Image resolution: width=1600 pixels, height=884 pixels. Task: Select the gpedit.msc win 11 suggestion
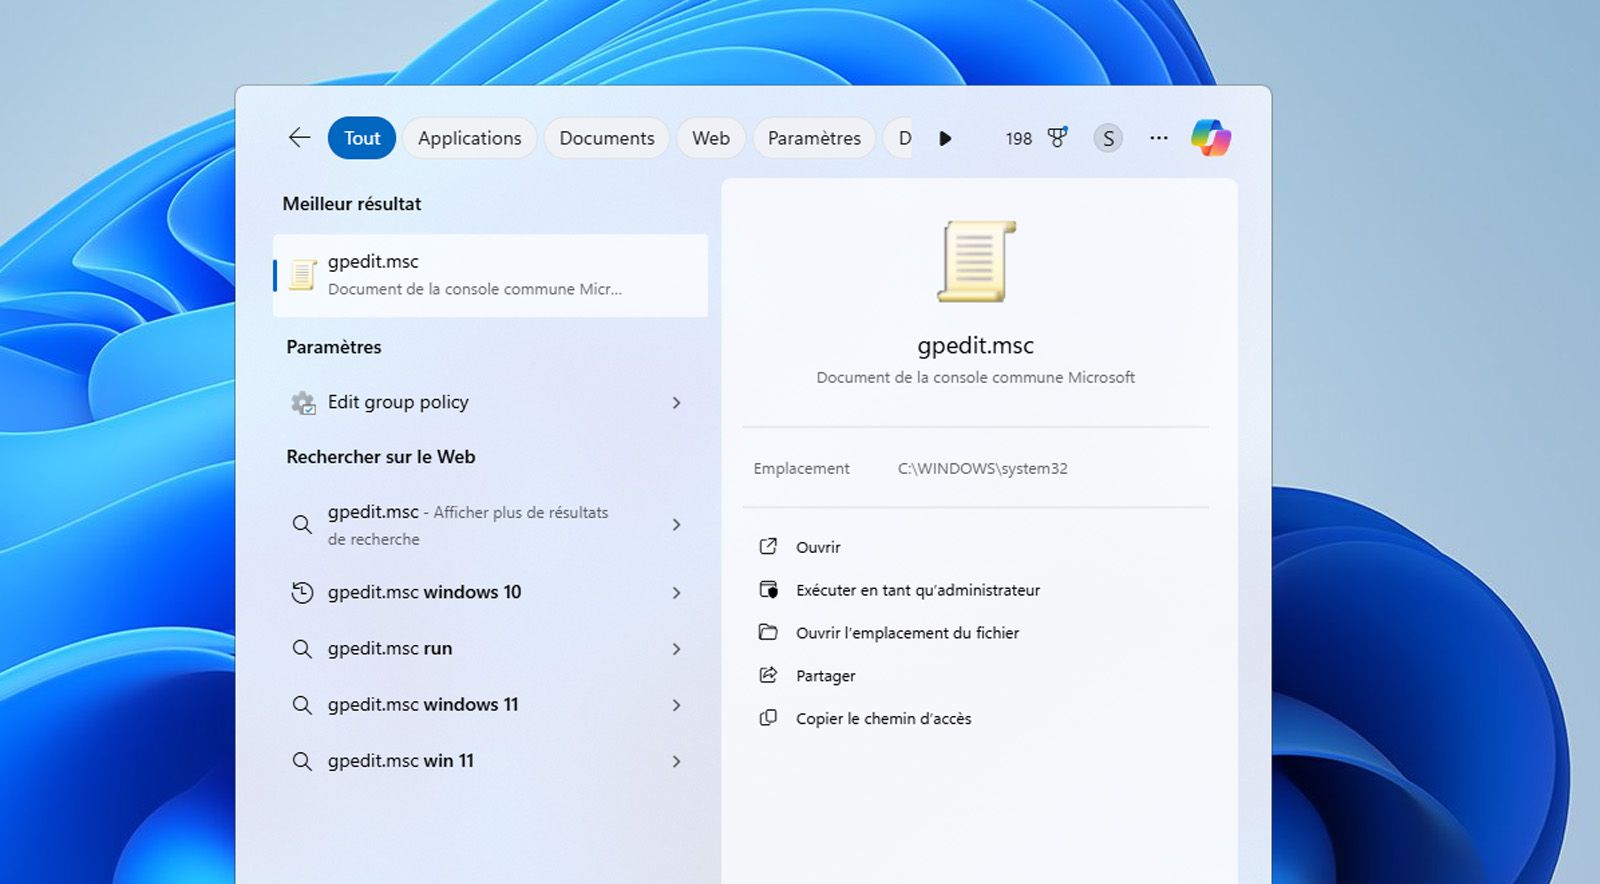490,761
